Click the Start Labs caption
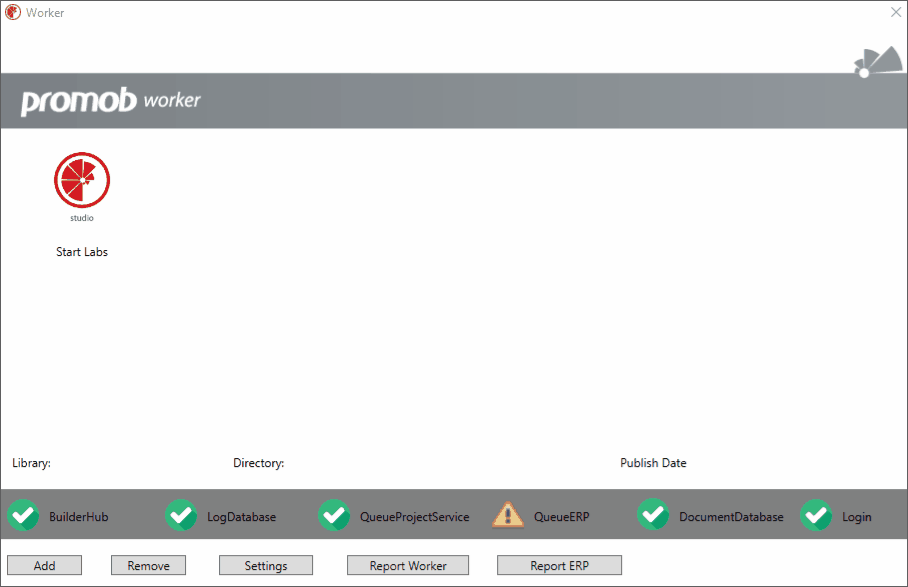The width and height of the screenshot is (908, 587). pos(82,252)
